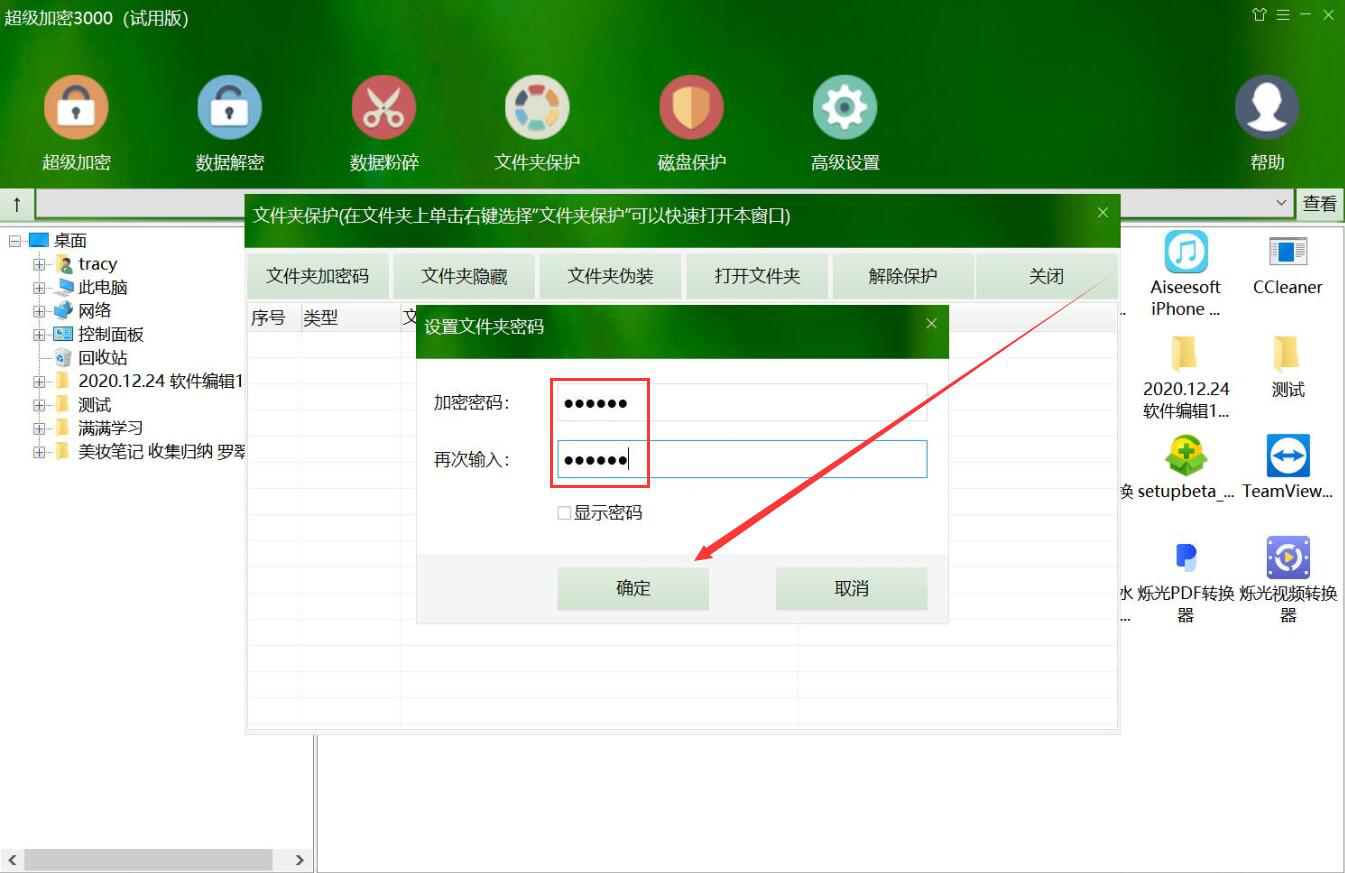Close the 设置文件夹密码 dialog

point(931,324)
